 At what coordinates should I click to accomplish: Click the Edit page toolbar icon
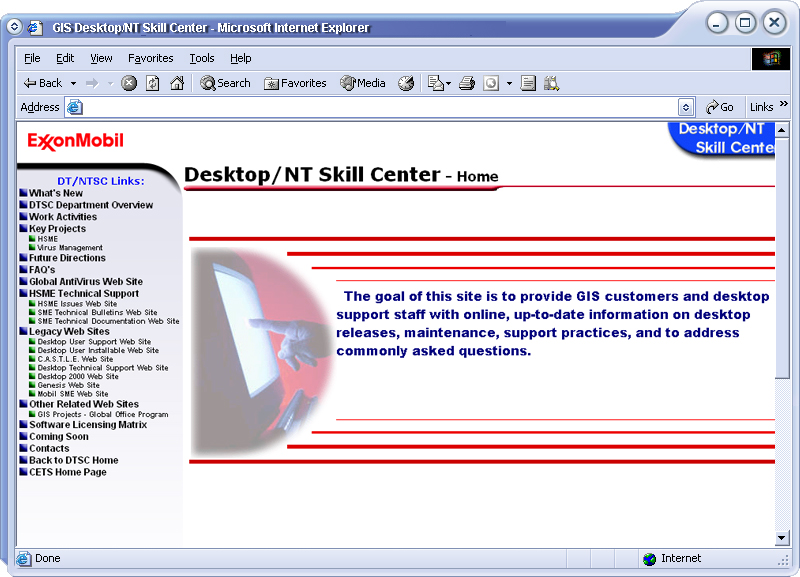point(491,83)
